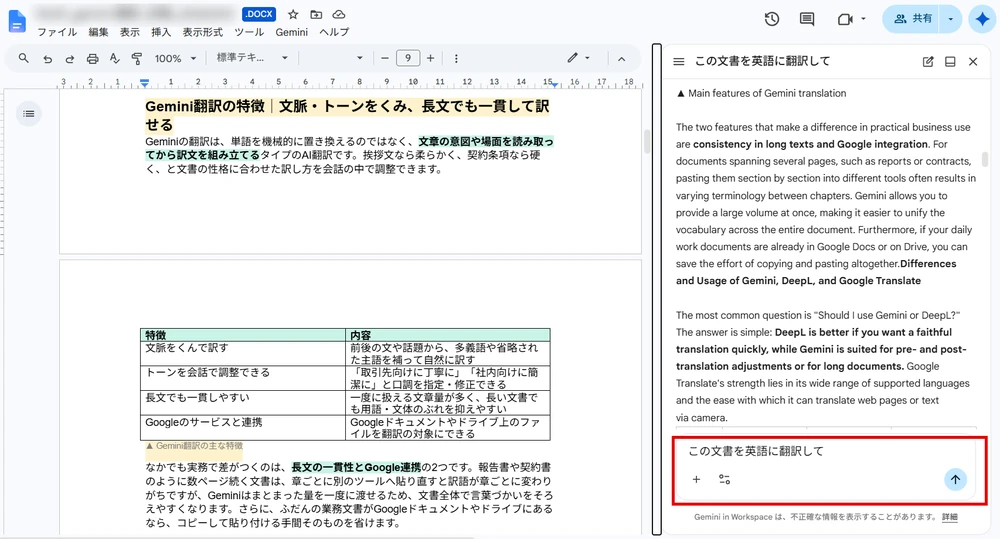
Task: Click the font size value field
Action: [x=408, y=58]
